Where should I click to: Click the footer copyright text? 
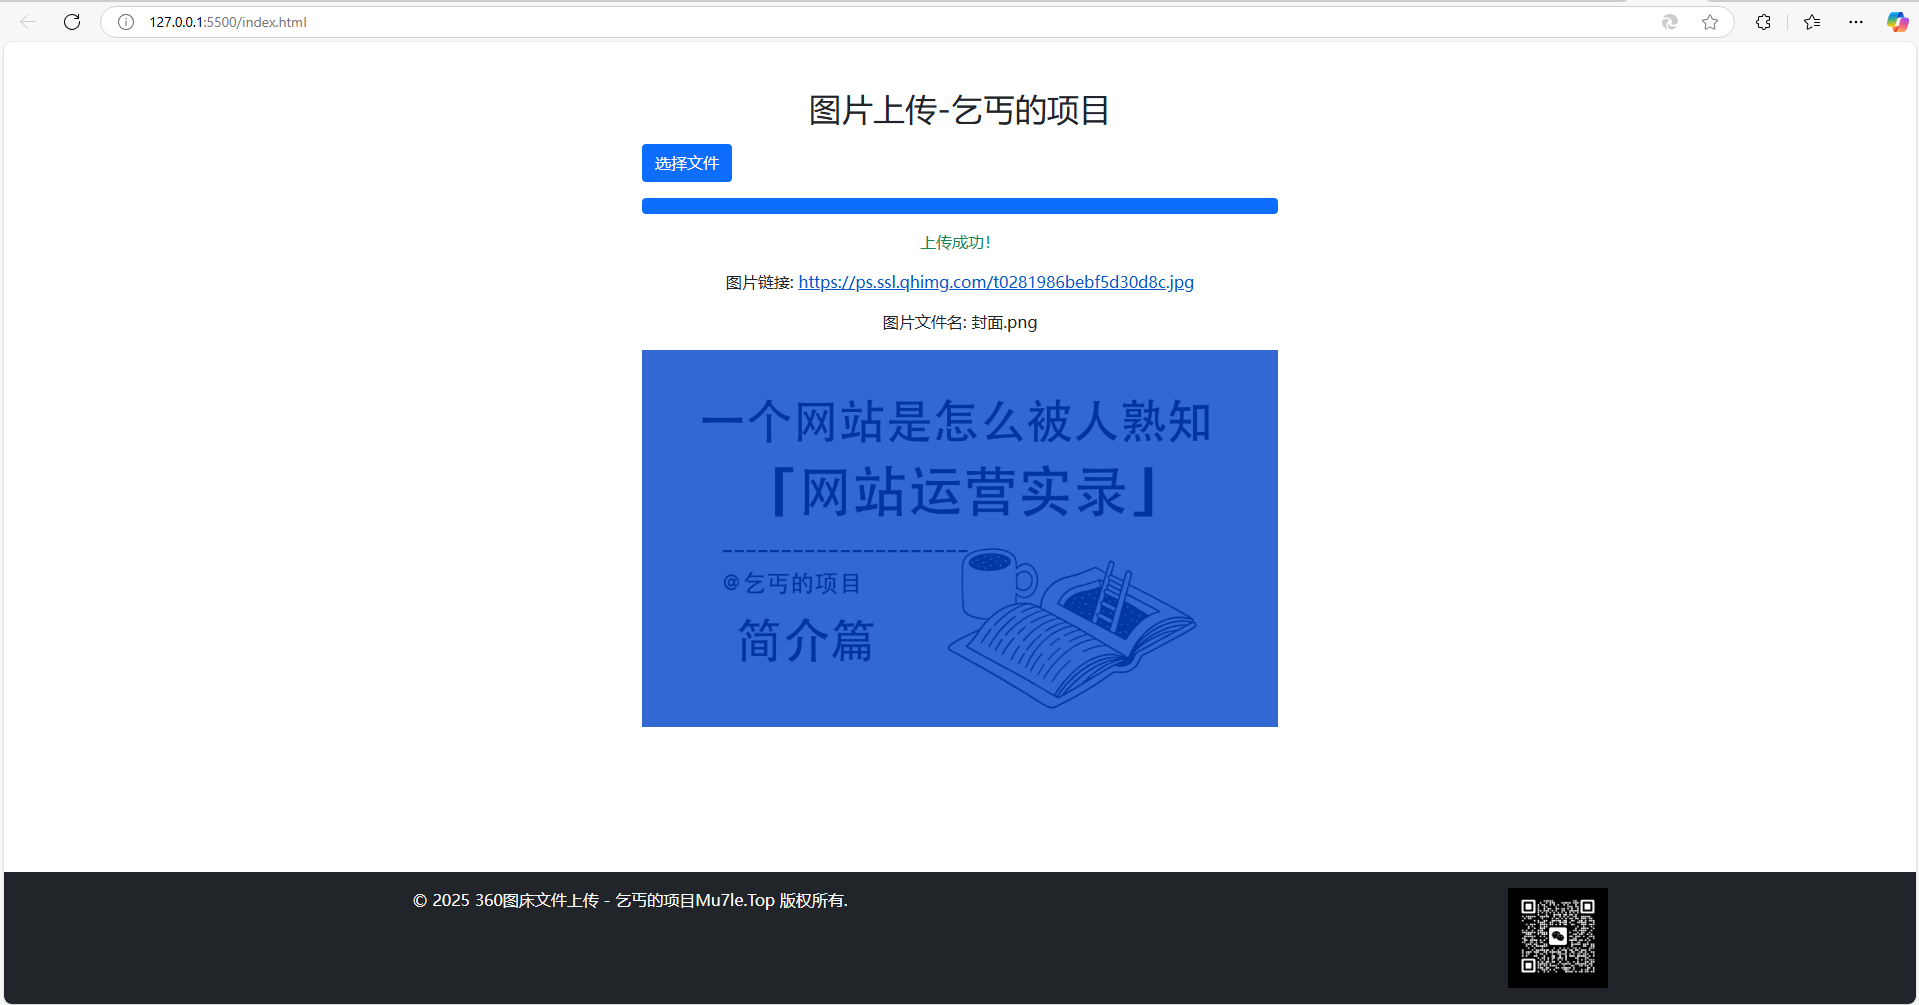coord(630,900)
